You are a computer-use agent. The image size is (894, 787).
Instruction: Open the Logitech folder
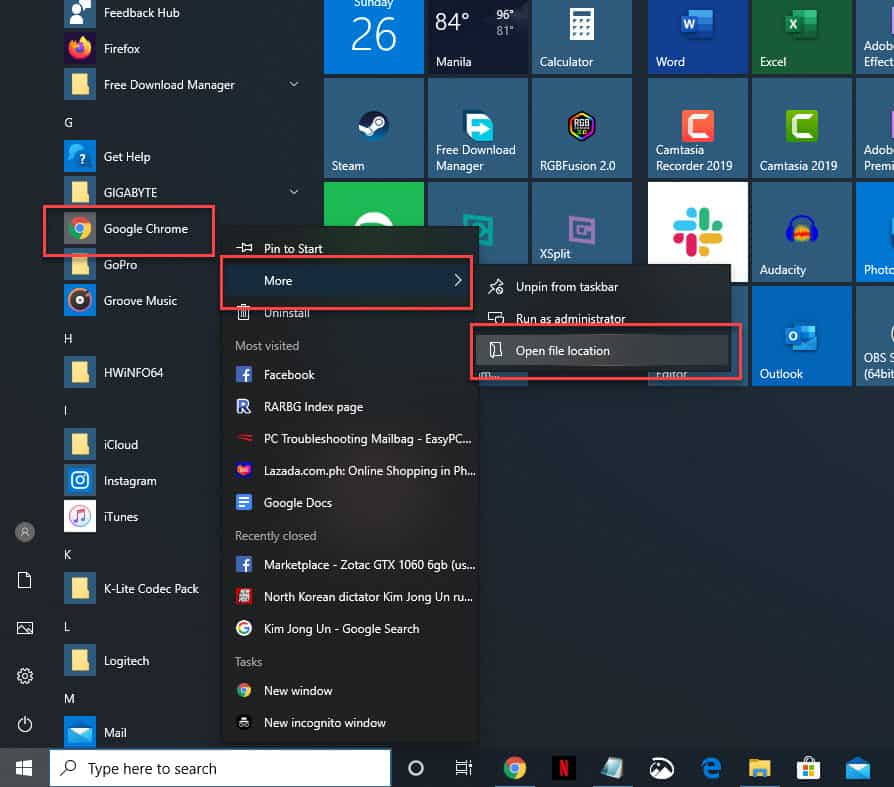pyautogui.click(x=127, y=660)
